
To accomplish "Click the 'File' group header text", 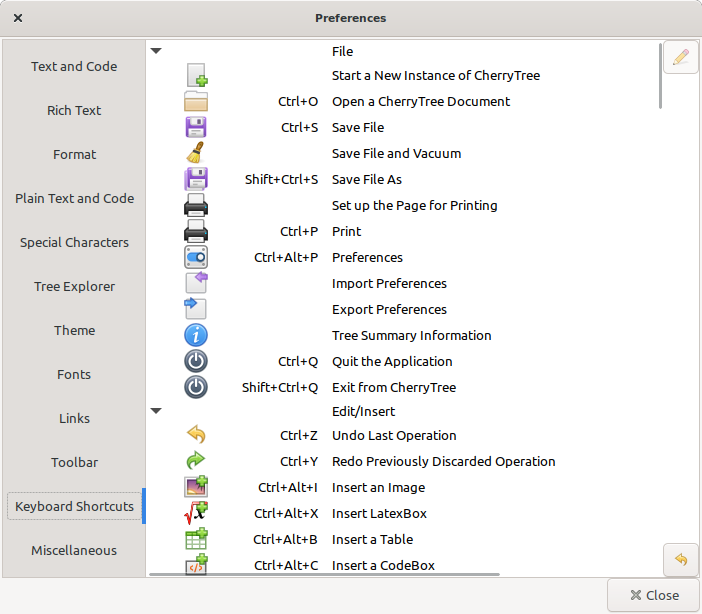I will coord(342,52).
